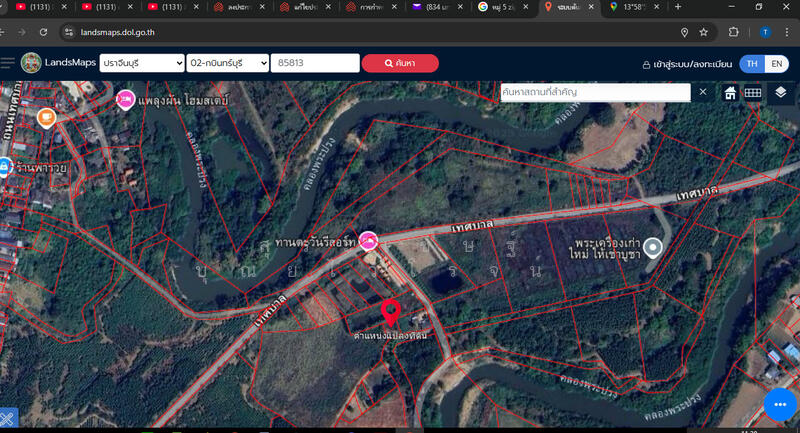This screenshot has width=800, height=433.
Task: Open the Chrome three-dot menu
Action: click(x=786, y=32)
